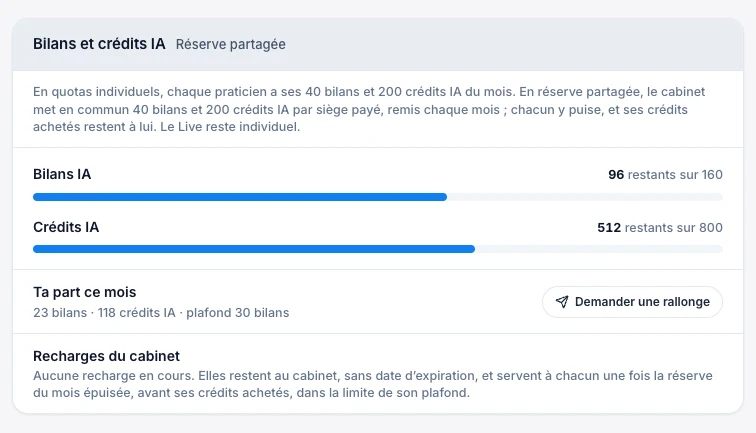Image resolution: width=756 pixels, height=433 pixels.
Task: Click the bold 96 remaining count
Action: point(616,175)
